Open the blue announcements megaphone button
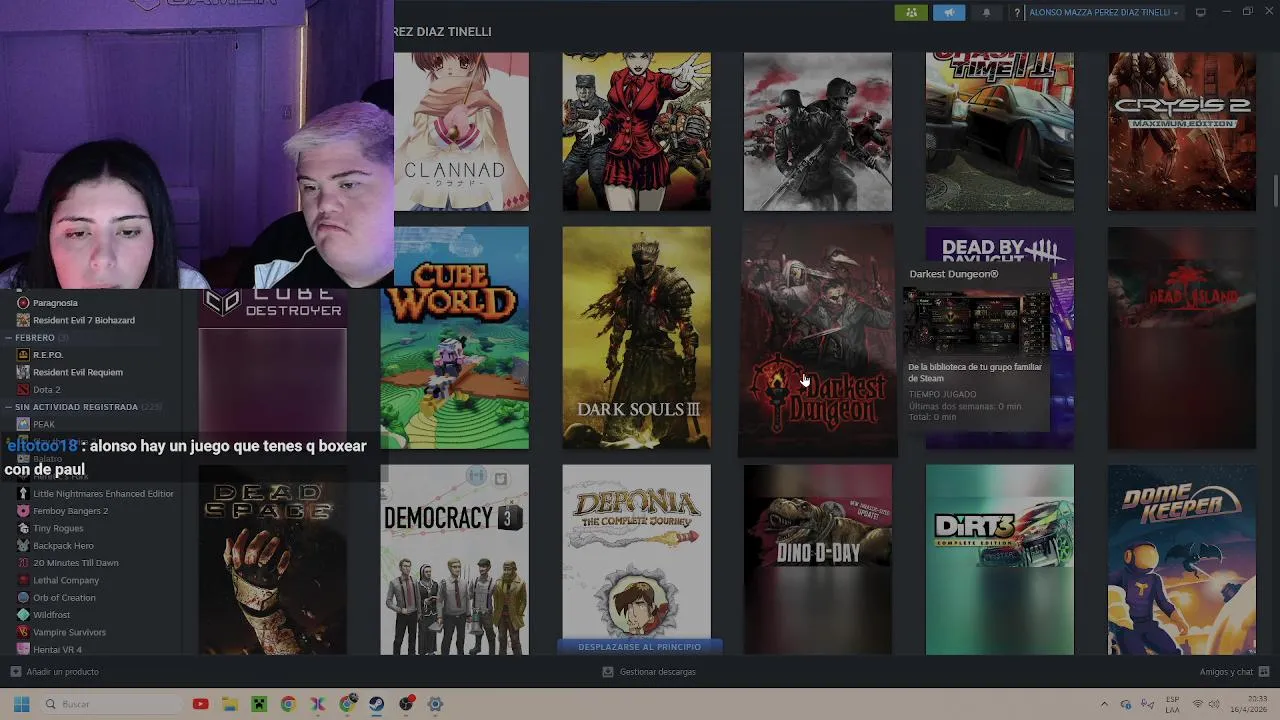The image size is (1280, 720). point(949,12)
